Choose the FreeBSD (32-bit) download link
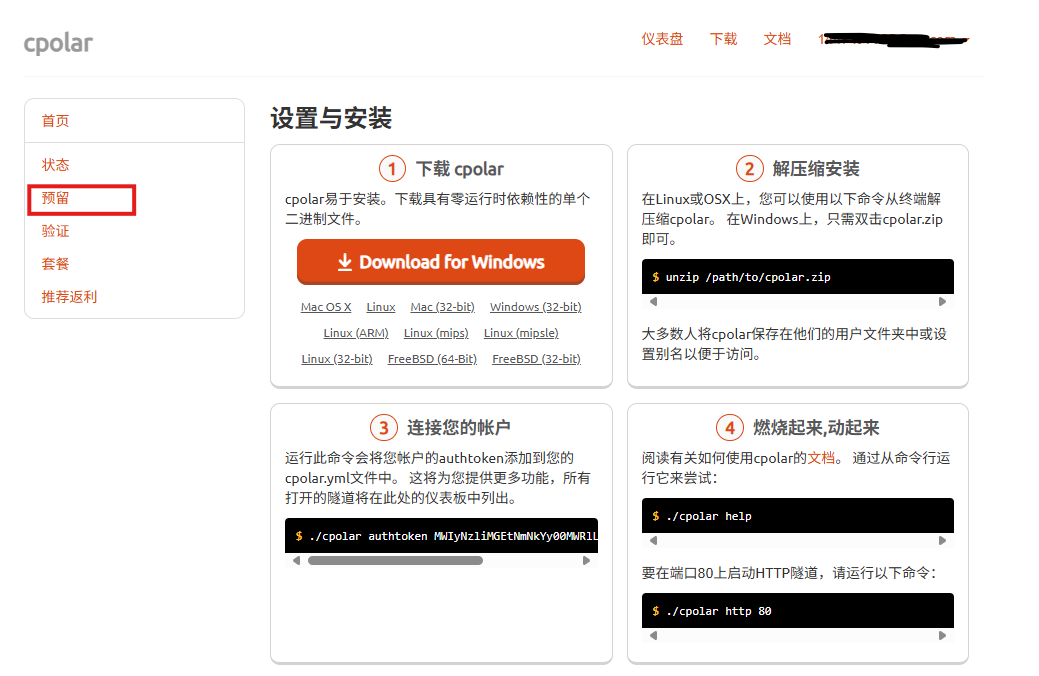Screen dimensions: 1039x676 coord(536,359)
